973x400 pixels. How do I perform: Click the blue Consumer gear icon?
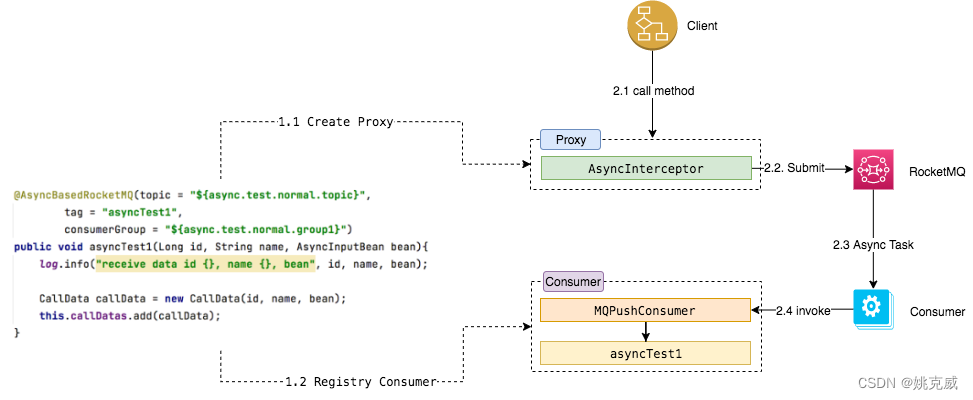[873, 309]
